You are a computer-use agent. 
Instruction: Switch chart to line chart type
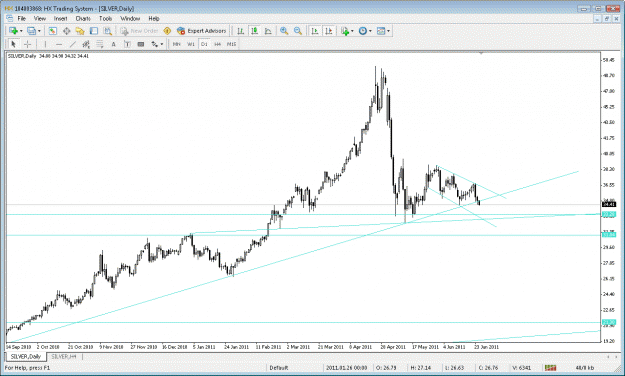(x=268, y=31)
